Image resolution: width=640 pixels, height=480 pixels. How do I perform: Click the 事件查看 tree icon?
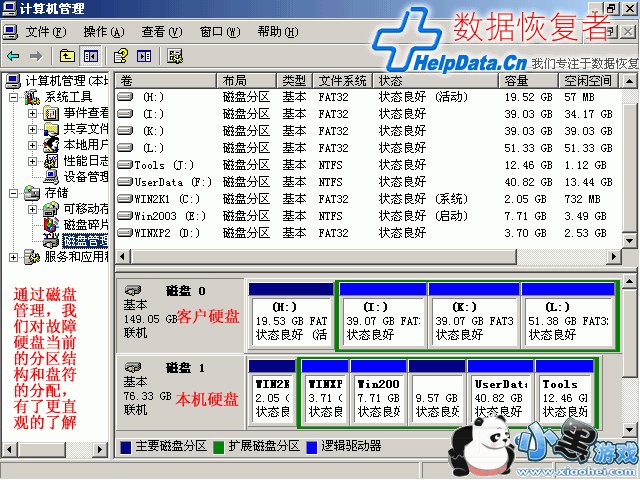(51, 113)
